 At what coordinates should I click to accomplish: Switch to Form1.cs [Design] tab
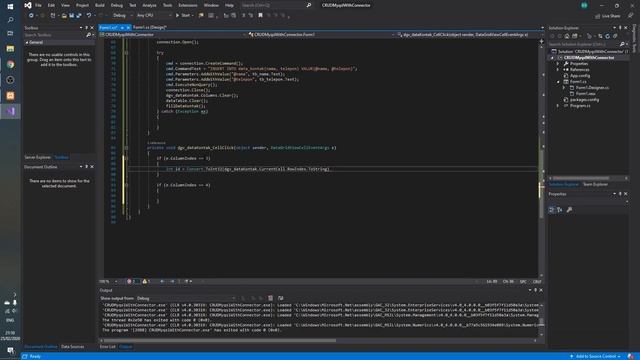(x=149, y=27)
